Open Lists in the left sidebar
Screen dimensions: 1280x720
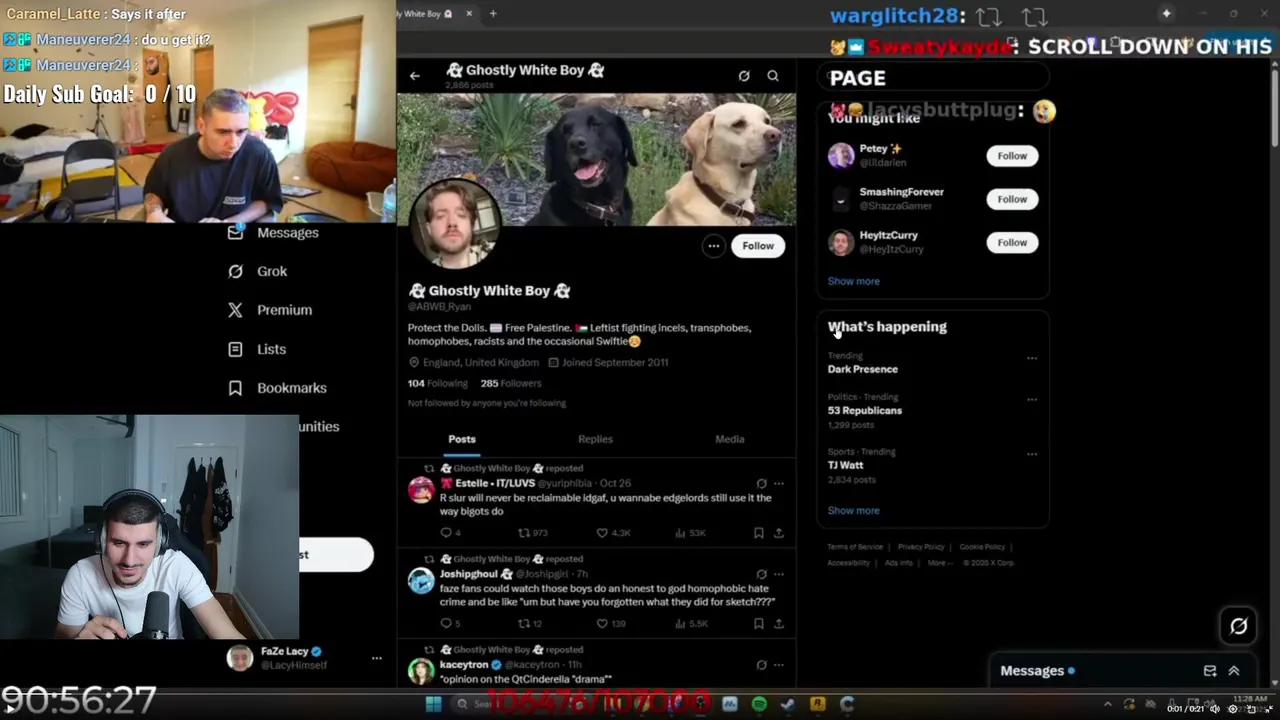pos(257,349)
